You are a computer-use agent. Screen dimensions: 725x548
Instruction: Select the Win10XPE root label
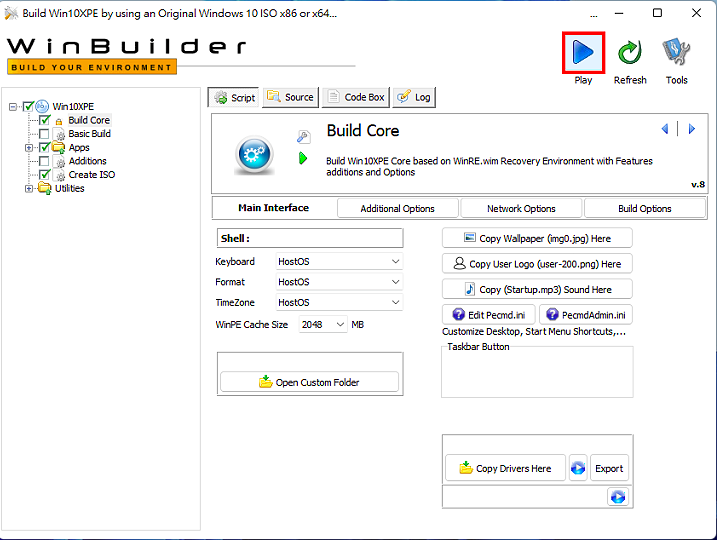coord(73,106)
